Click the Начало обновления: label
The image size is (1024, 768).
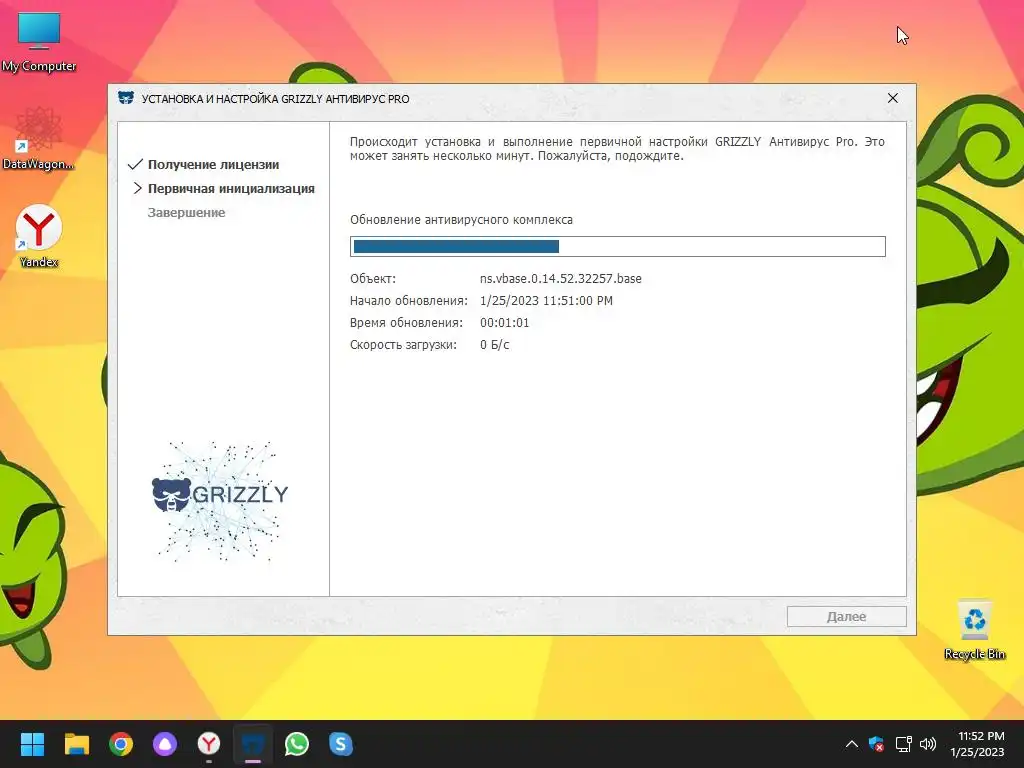[409, 301]
